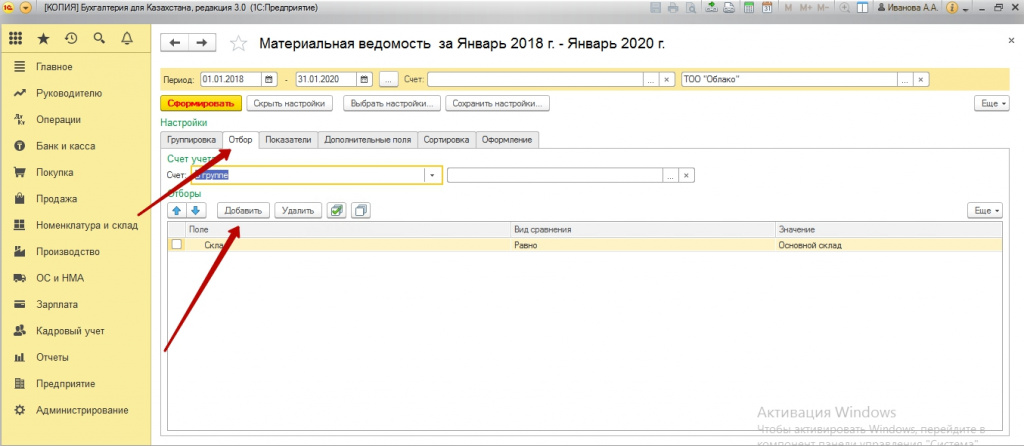Image resolution: width=1024 pixels, height=446 pixels.
Task: Open the Дополнительные поля tab
Action: click(368, 140)
